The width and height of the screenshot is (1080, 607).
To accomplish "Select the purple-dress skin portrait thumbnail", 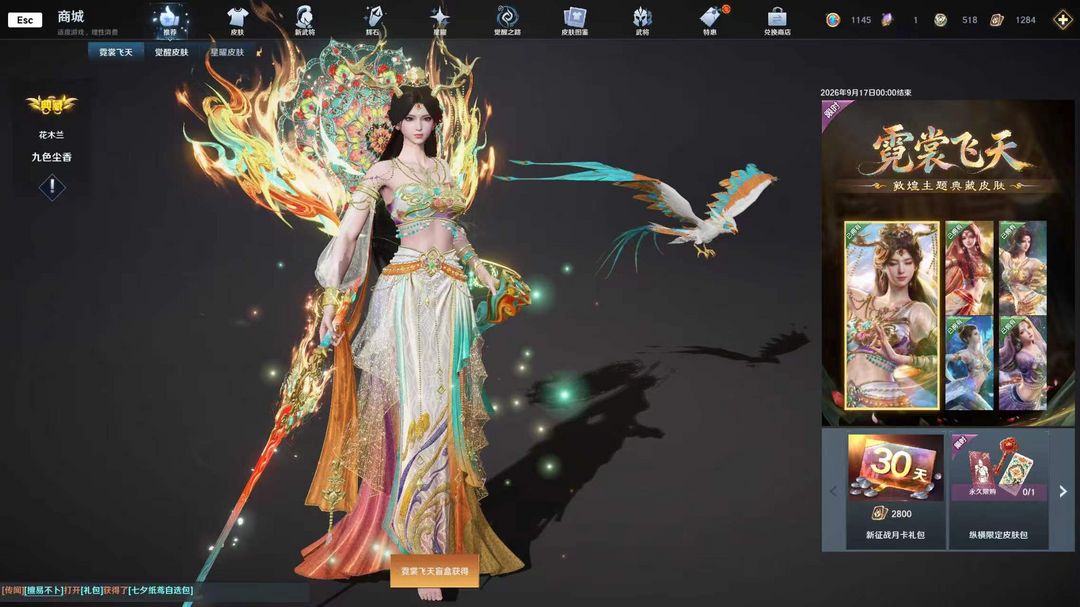I will 1023,363.
